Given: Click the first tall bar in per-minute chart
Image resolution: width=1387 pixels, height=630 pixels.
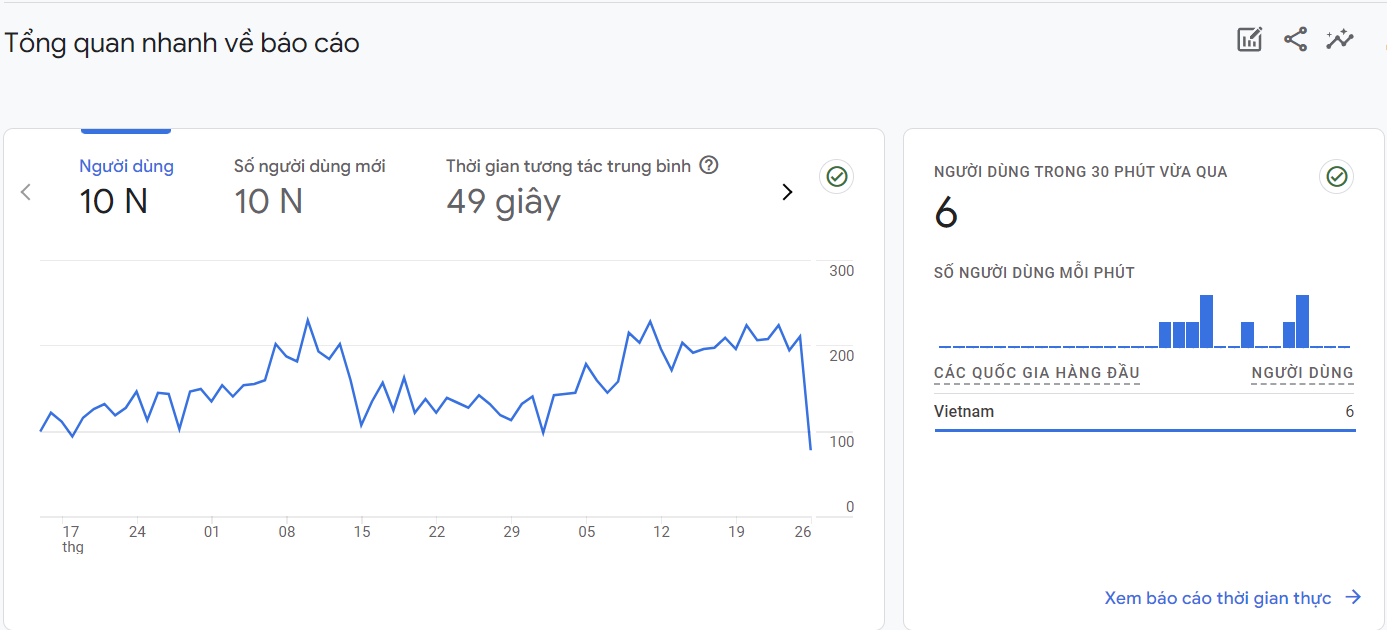Looking at the screenshot, I should (1206, 321).
